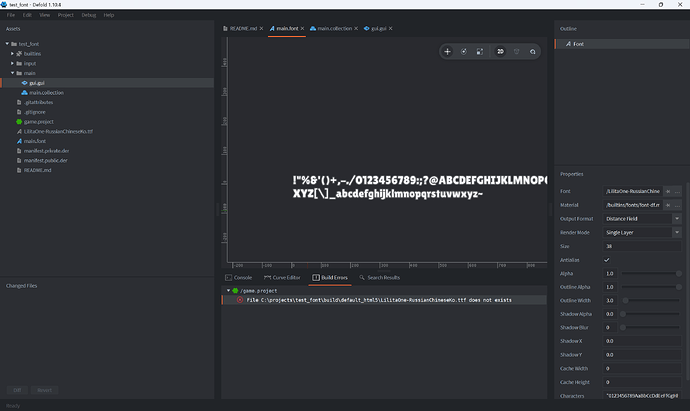Image resolution: width=690 pixels, height=411 pixels.
Task: Click the Revert button
Action: pyautogui.click(x=44, y=390)
